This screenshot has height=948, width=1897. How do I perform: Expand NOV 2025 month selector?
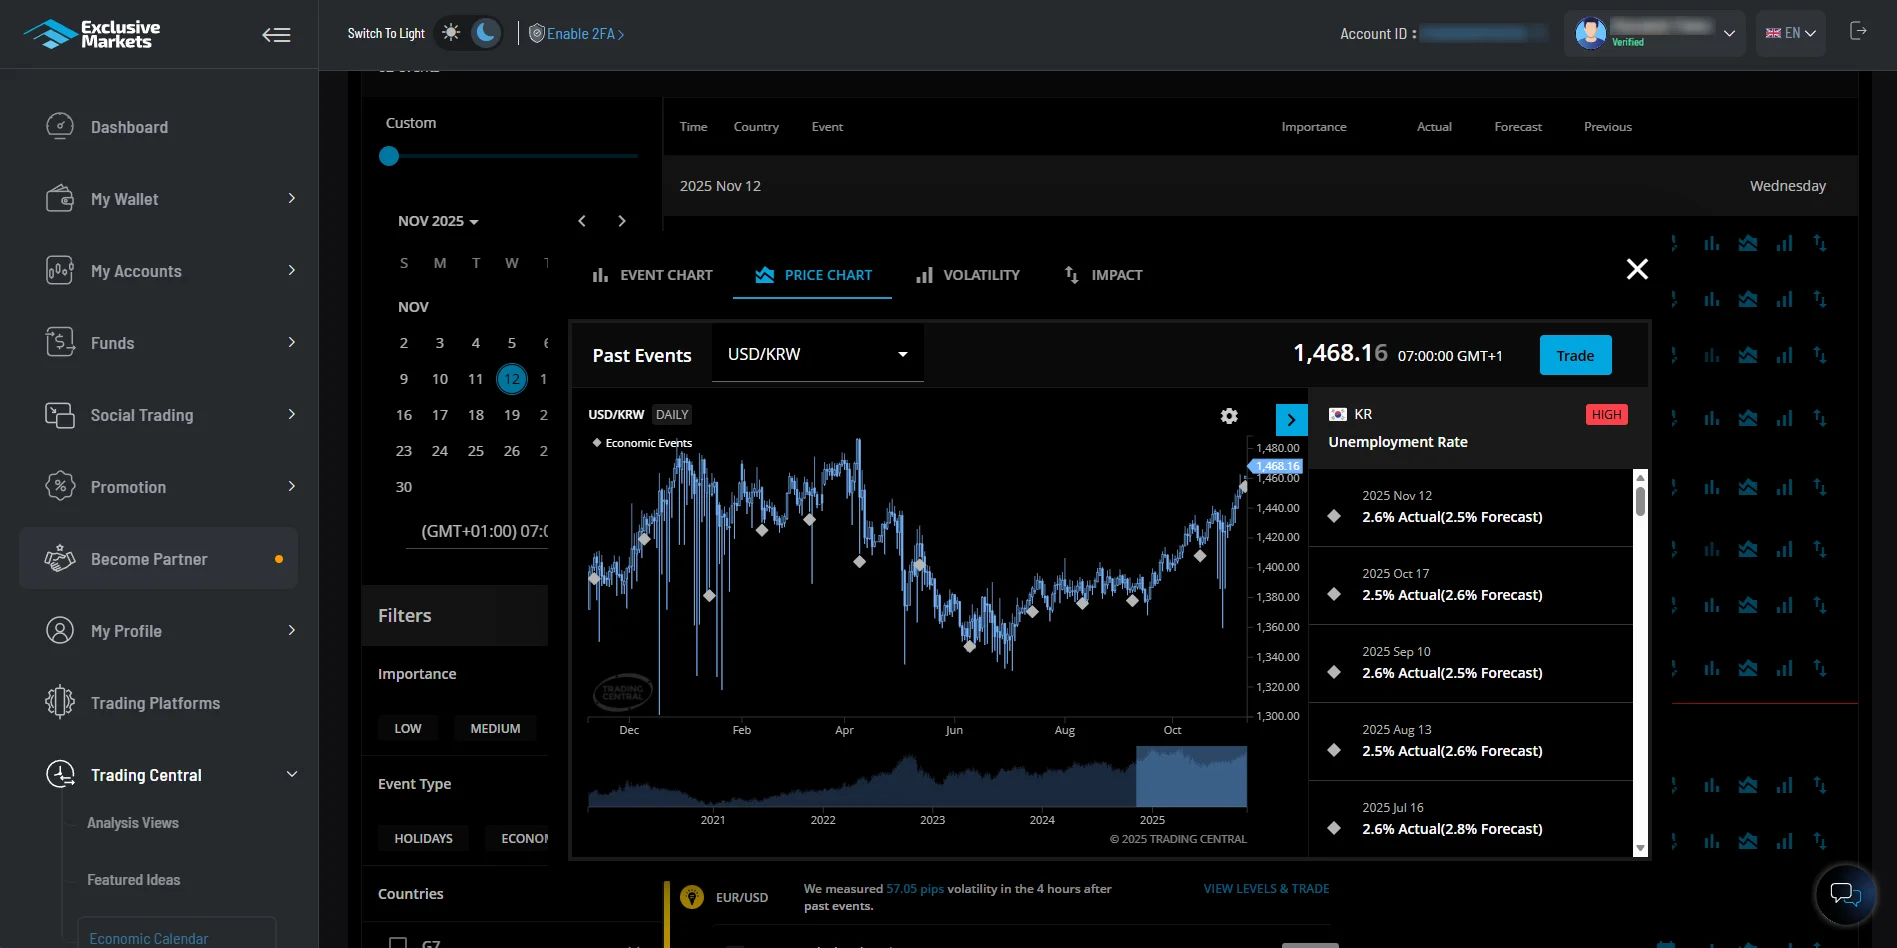(x=438, y=221)
